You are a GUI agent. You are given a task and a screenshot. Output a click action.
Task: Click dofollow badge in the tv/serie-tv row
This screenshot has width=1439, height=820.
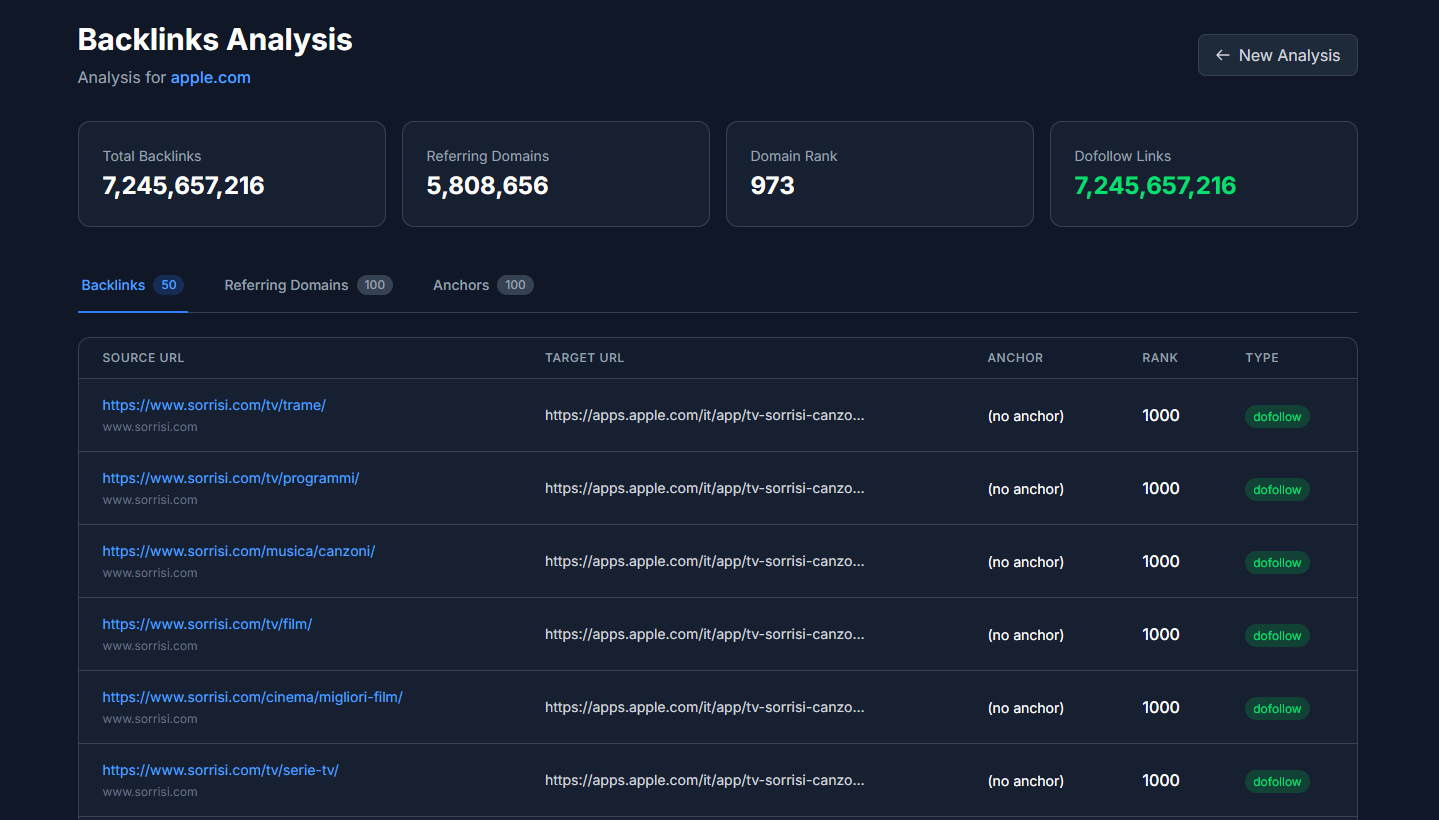coord(1277,781)
